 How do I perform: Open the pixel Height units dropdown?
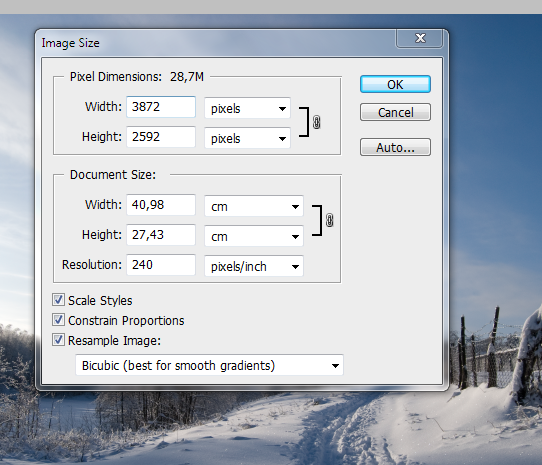[247, 138]
